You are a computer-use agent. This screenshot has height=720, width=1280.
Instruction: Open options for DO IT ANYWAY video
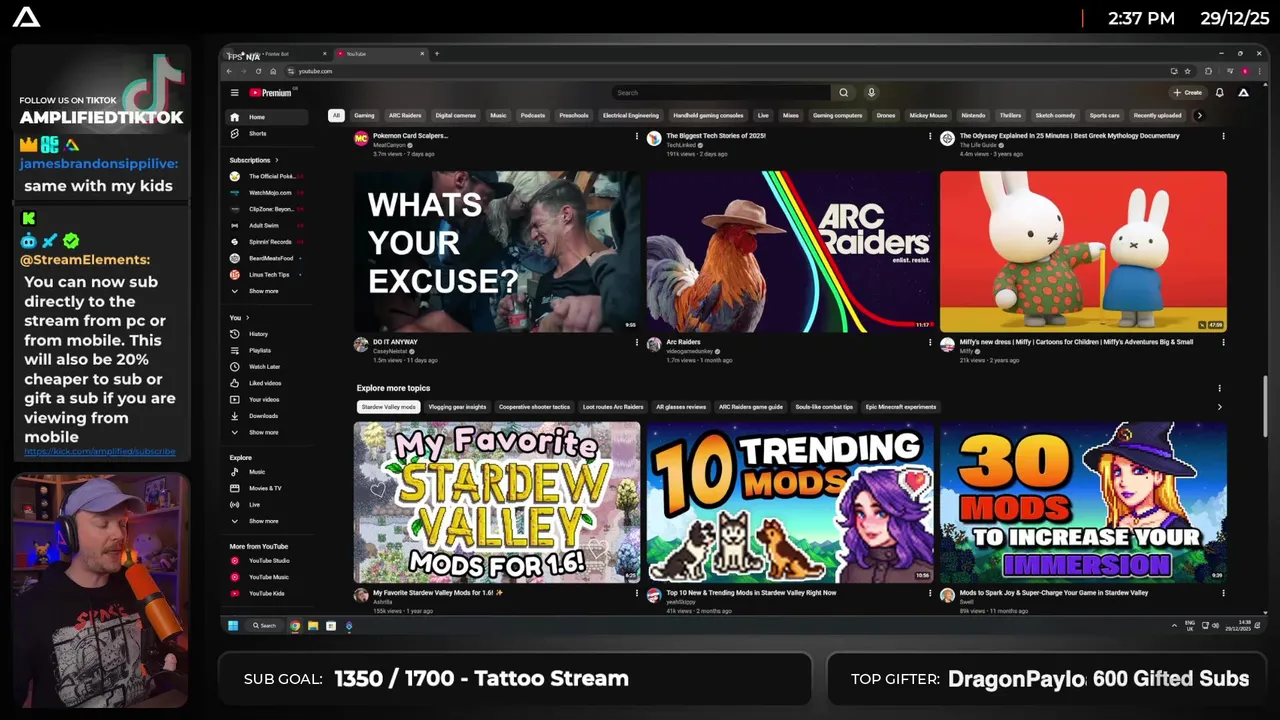pyautogui.click(x=636, y=343)
